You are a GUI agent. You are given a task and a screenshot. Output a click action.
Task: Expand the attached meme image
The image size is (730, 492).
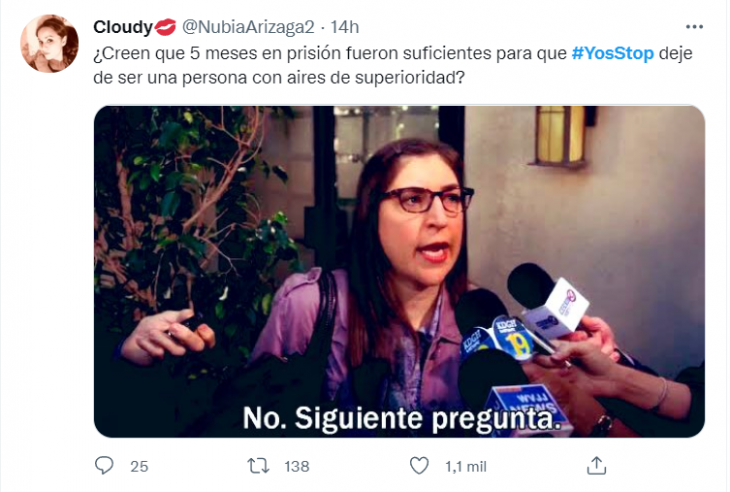[399, 271]
